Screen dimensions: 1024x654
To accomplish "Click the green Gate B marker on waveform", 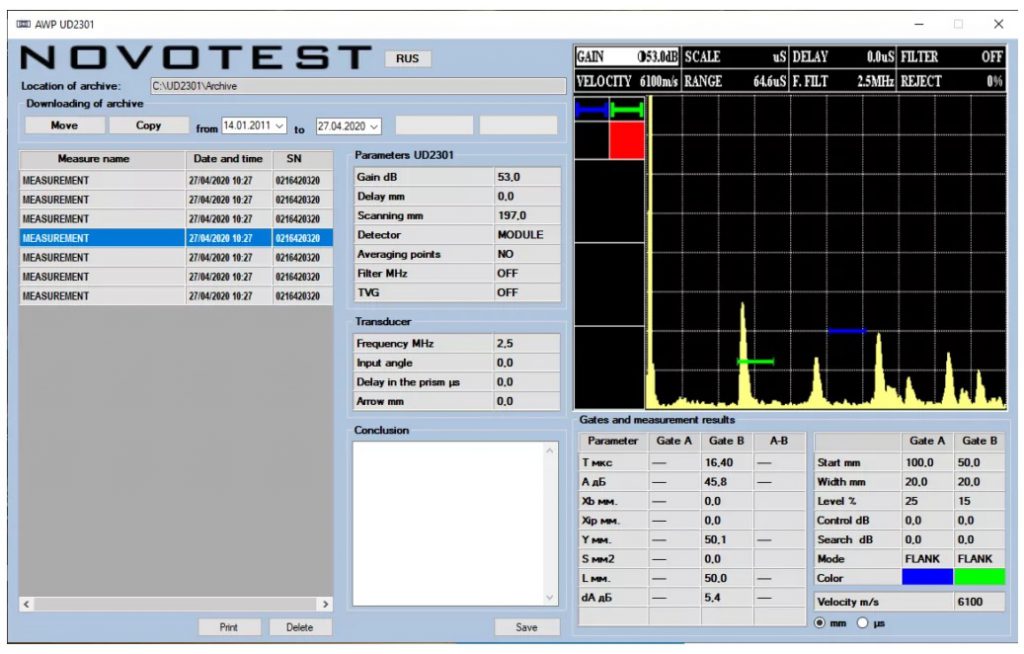I will (756, 361).
